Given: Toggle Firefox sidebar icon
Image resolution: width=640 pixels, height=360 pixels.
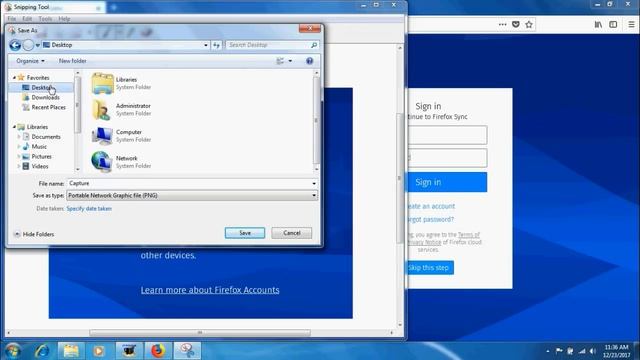Looking at the screenshot, I should click(613, 24).
